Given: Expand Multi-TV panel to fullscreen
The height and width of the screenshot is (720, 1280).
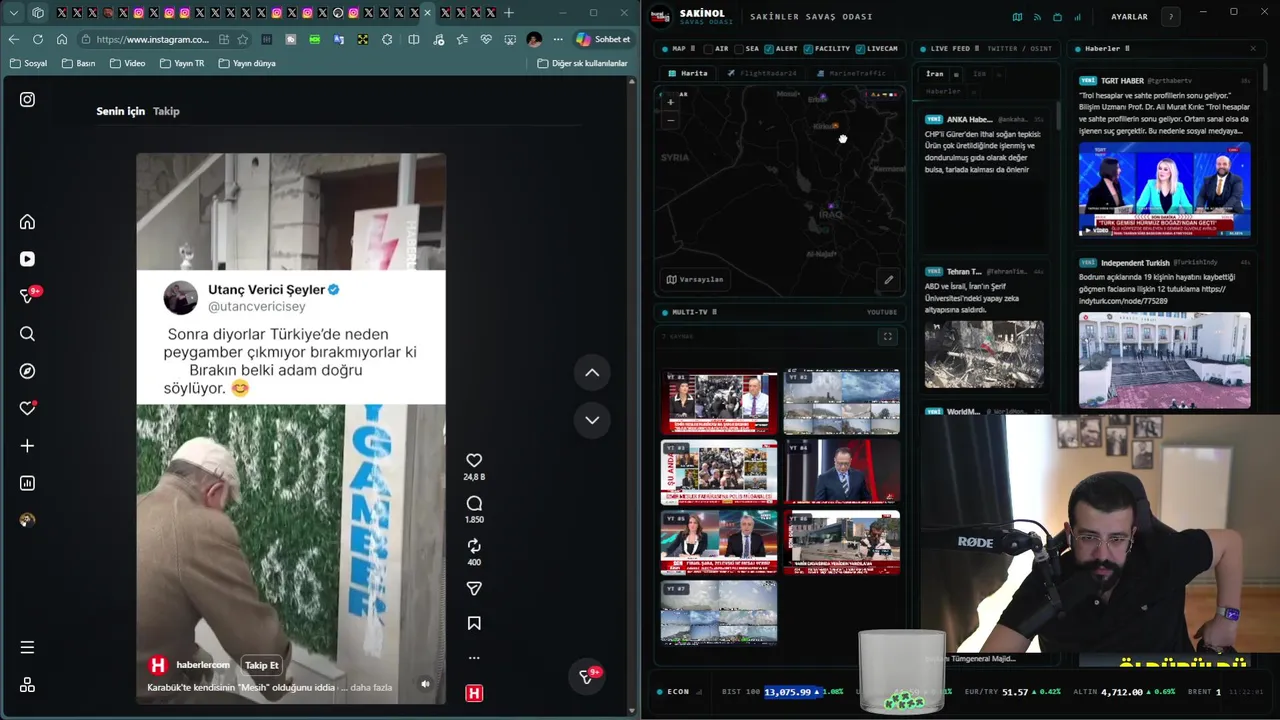Looking at the screenshot, I should (x=887, y=337).
